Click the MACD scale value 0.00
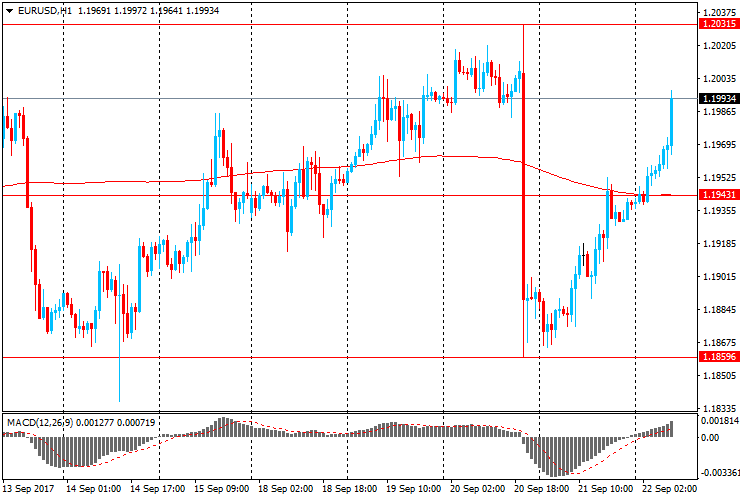 pyautogui.click(x=710, y=438)
